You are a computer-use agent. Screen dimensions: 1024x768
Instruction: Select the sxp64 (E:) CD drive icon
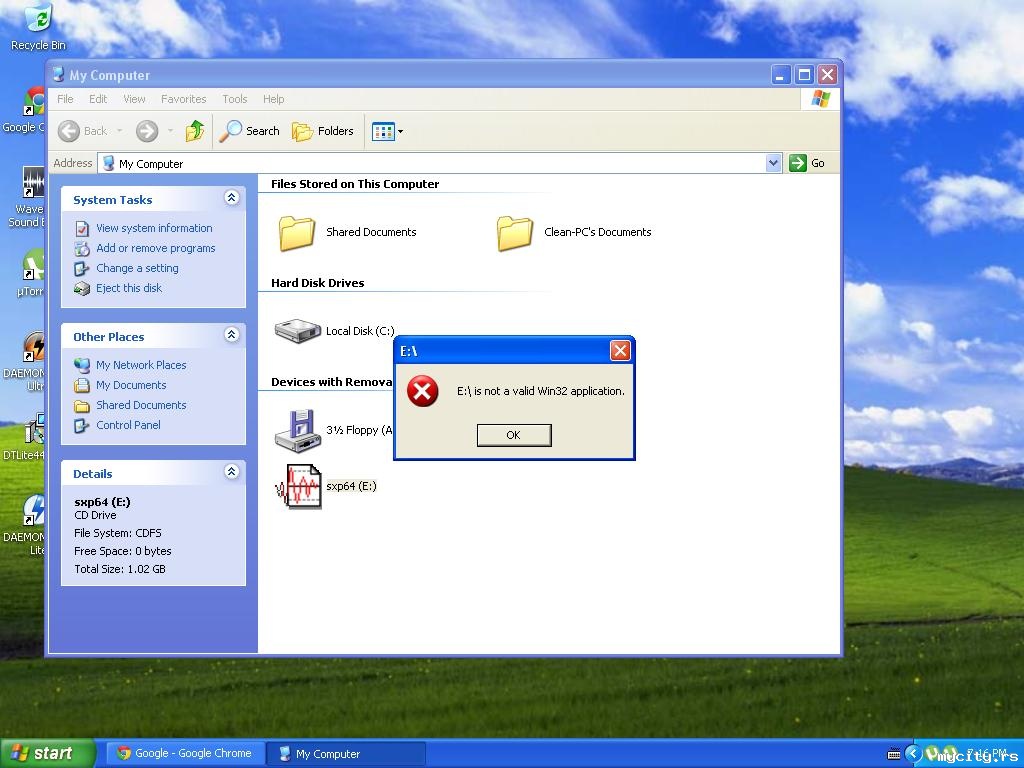coord(298,486)
